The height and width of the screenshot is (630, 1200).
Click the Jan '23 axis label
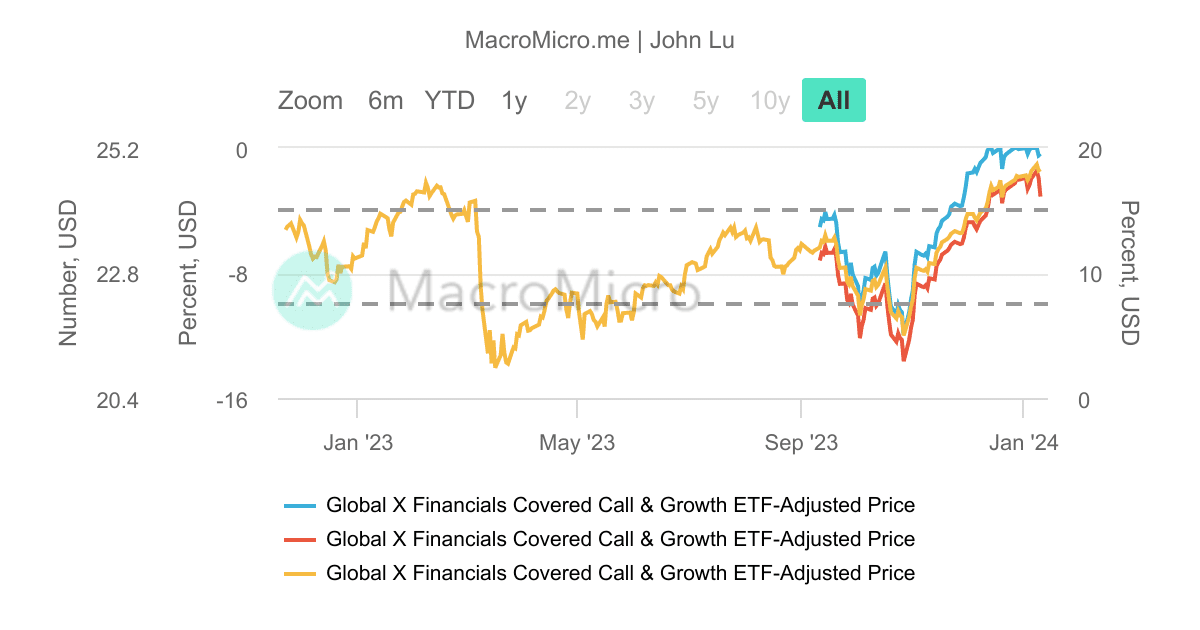pos(360,441)
